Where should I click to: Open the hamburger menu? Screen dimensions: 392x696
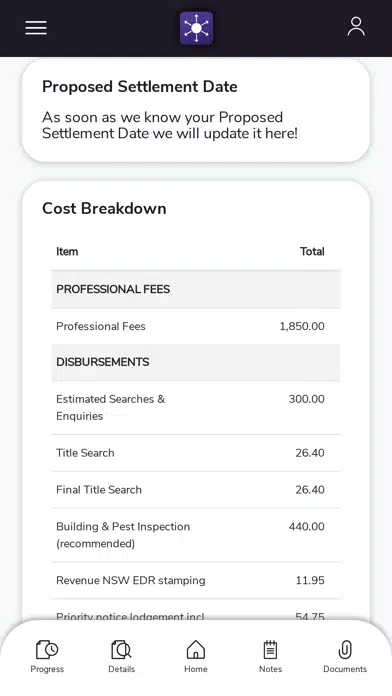point(36,28)
